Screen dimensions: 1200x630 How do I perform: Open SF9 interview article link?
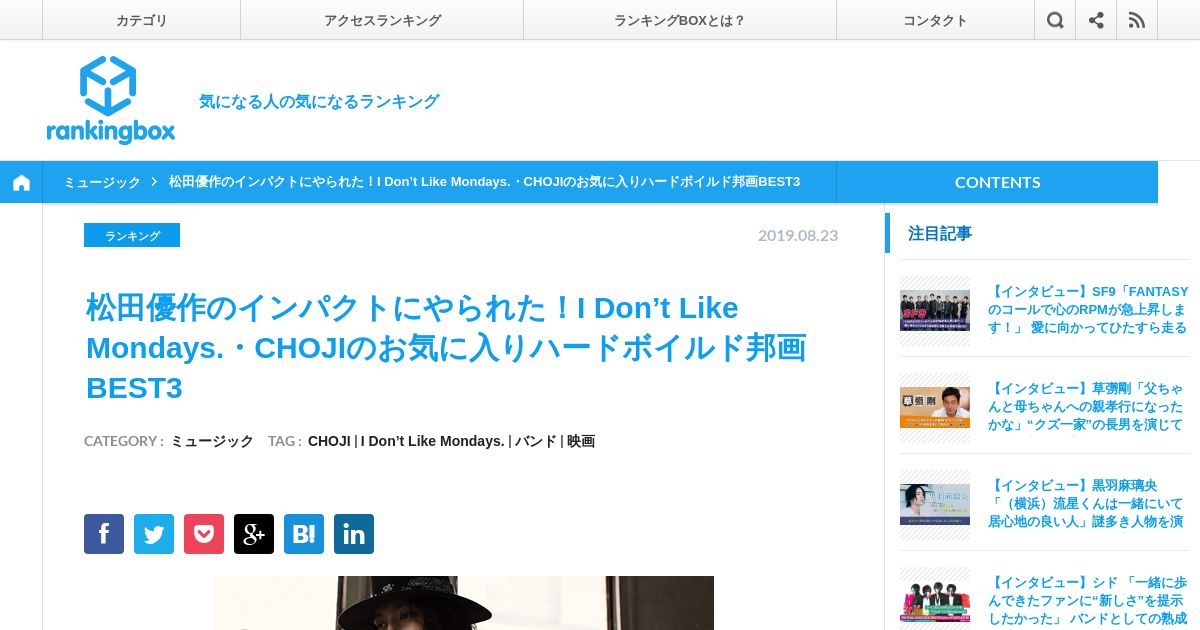(1088, 310)
